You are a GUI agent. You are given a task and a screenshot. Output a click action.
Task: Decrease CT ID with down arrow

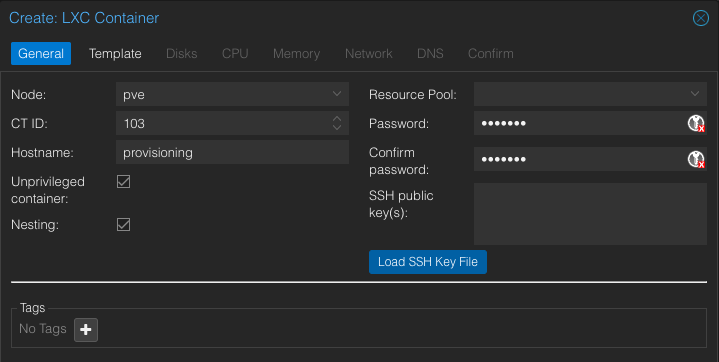click(337, 127)
